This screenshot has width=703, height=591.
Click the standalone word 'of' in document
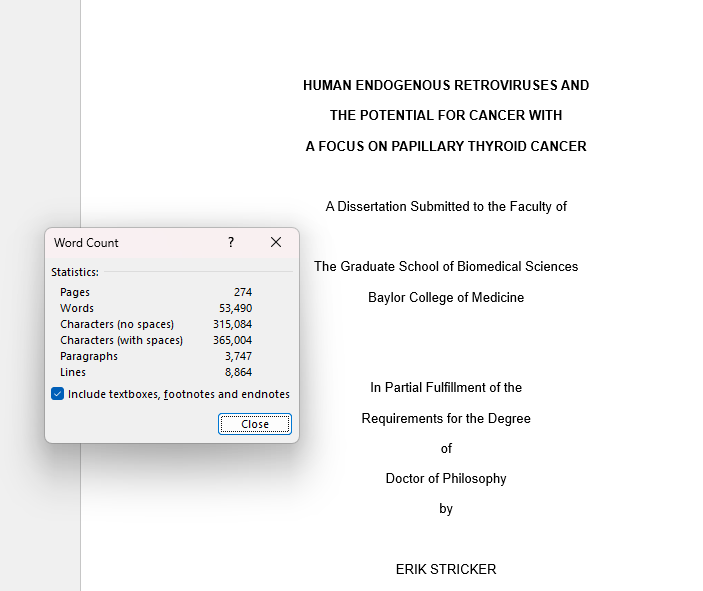click(446, 448)
